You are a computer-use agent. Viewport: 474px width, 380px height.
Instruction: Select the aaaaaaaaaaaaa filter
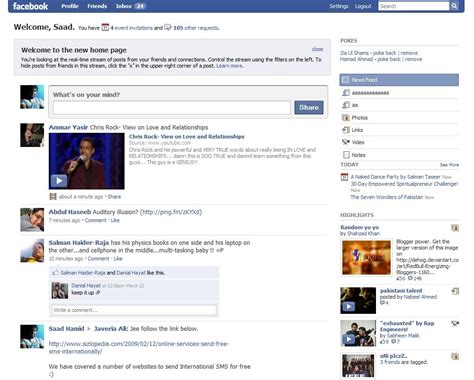tap(399, 93)
